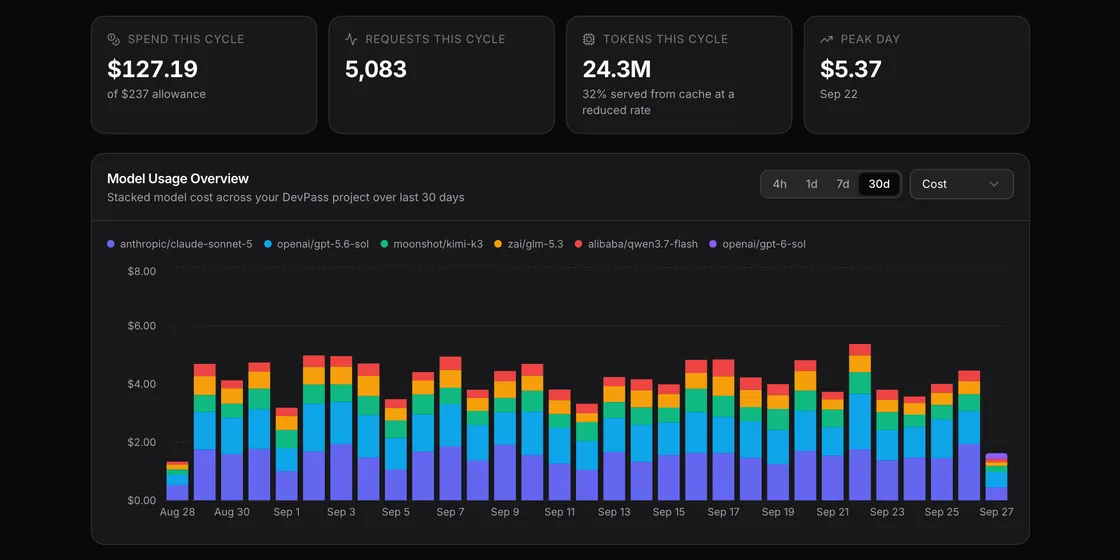Click the Sep 5 x-axis label
1120x560 pixels.
point(396,512)
